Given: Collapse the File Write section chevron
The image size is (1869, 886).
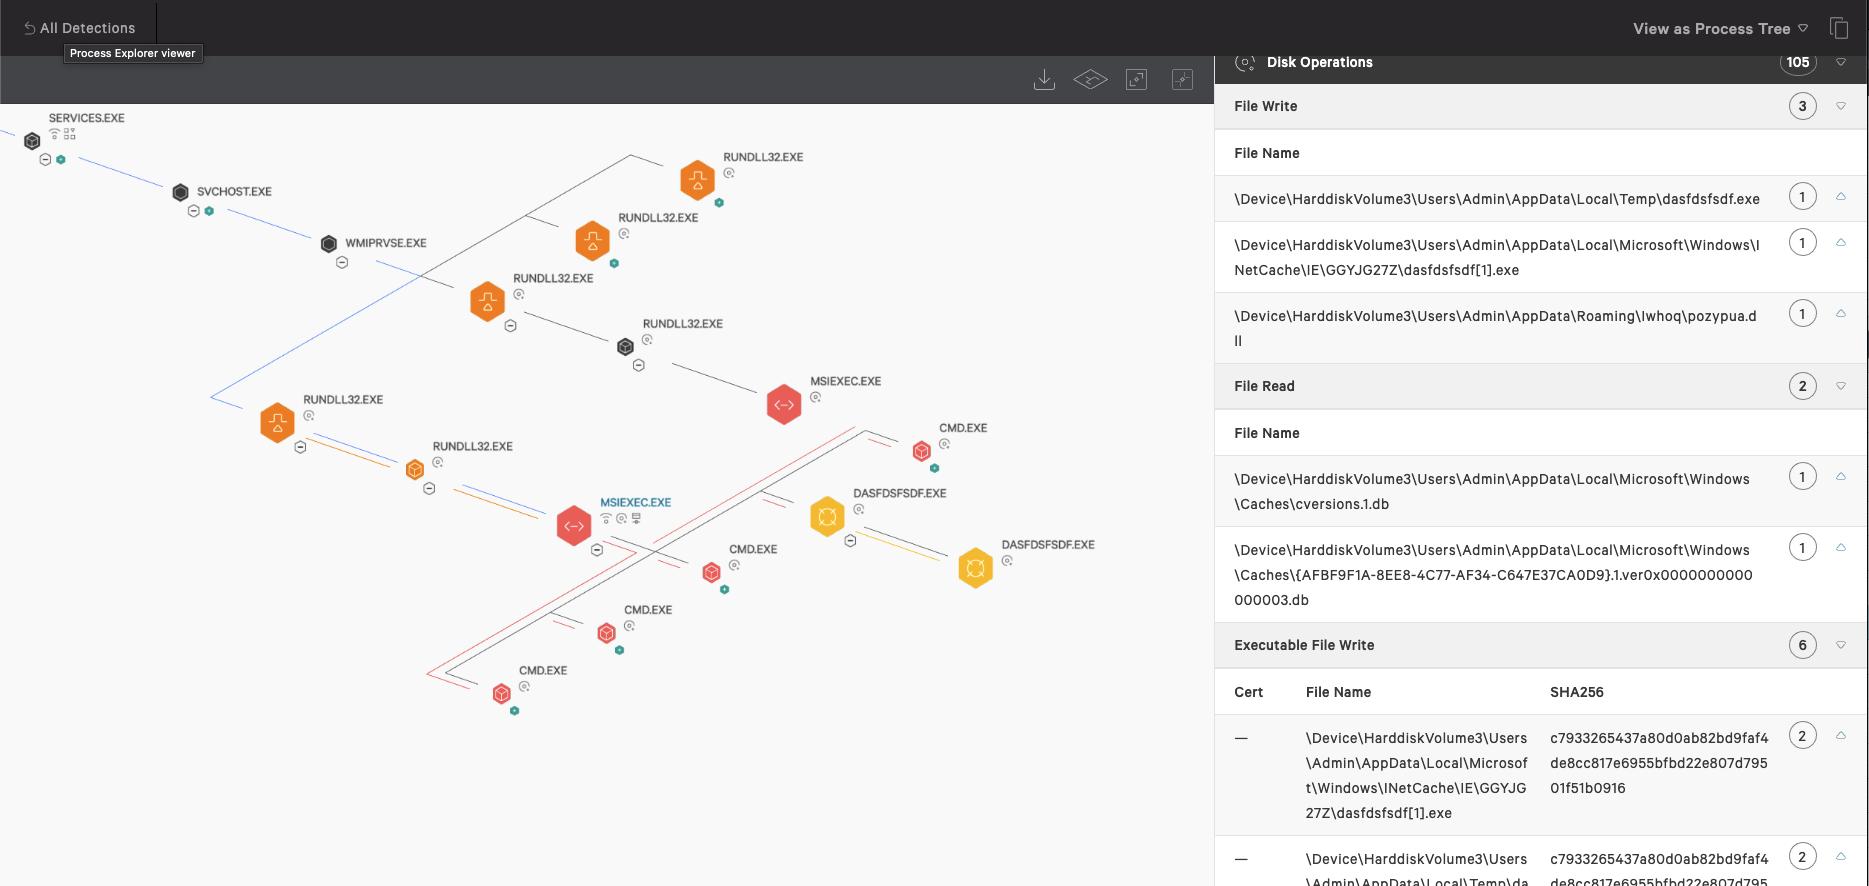Looking at the screenshot, I should point(1841,106).
